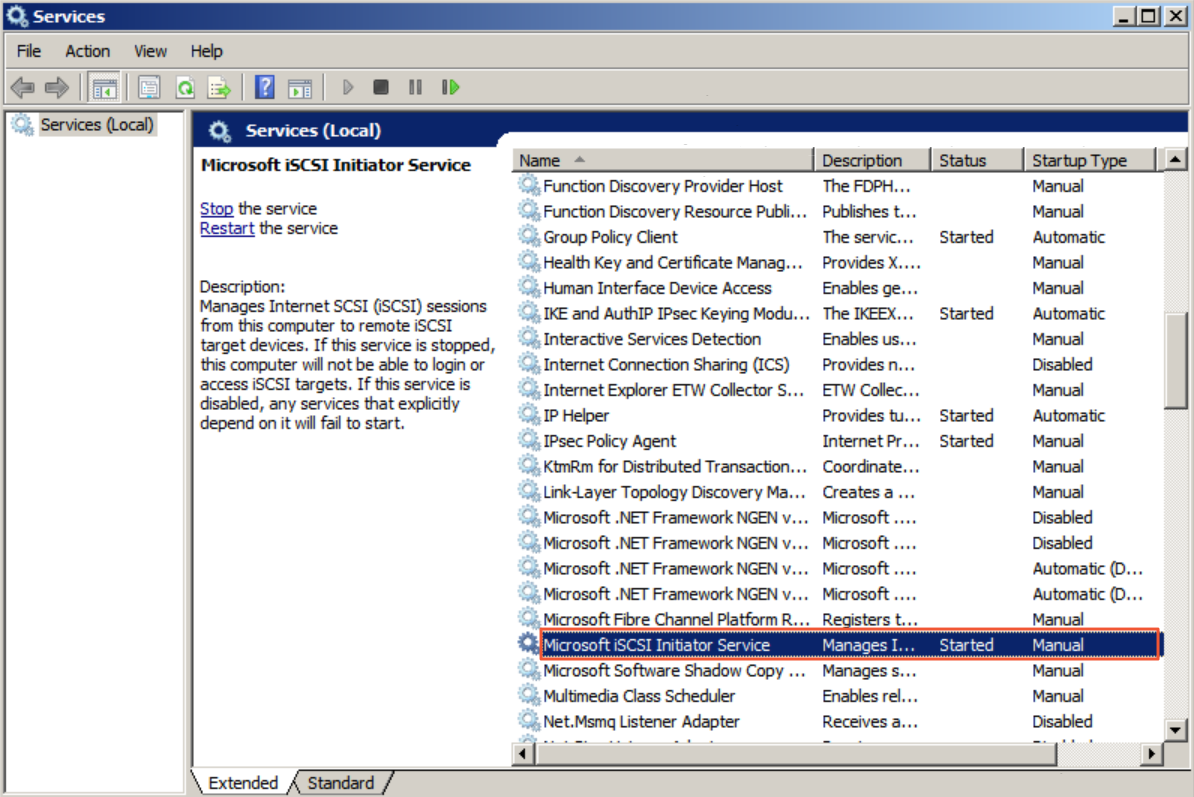
Task: Click the horizontal scrollbar thumb
Action: click(796, 754)
